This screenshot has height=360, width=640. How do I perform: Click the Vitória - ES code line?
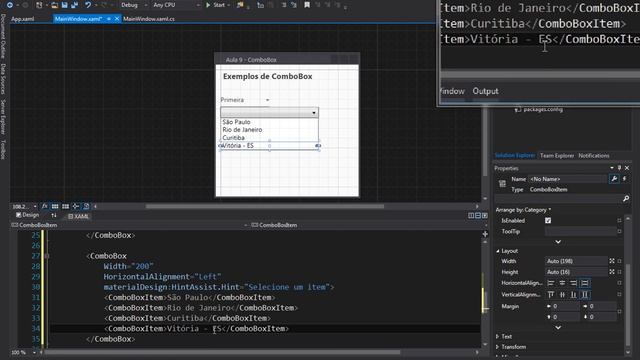tap(197, 329)
